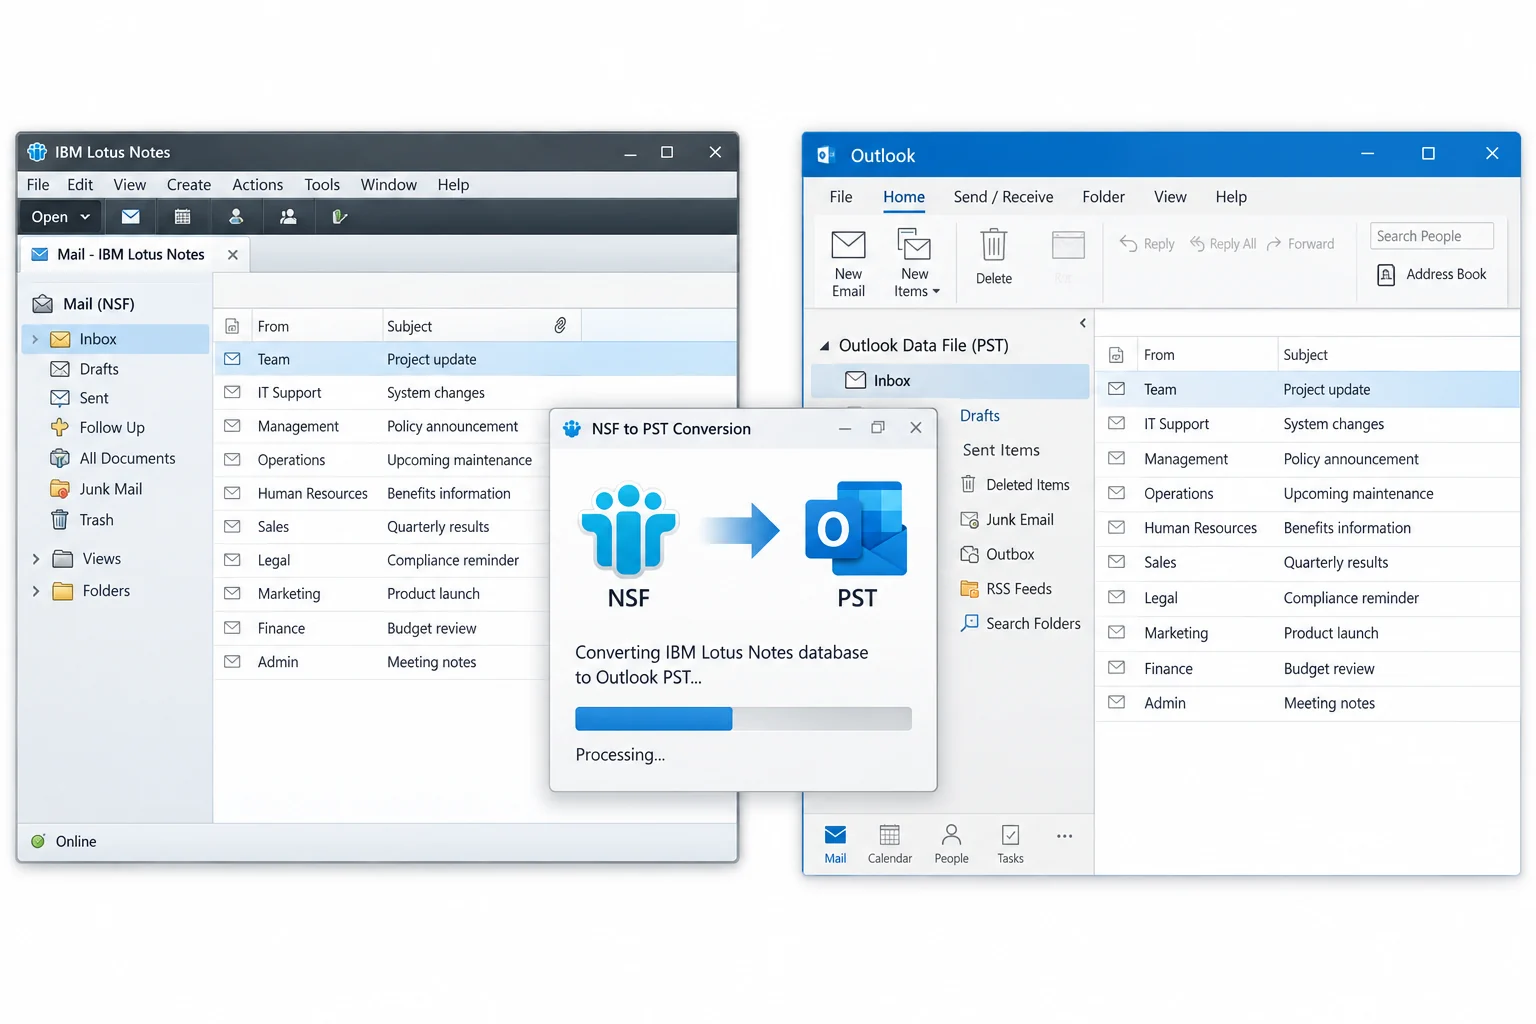Select RSS Feeds folder in Outlook
This screenshot has width=1536, height=1024.
click(1006, 589)
